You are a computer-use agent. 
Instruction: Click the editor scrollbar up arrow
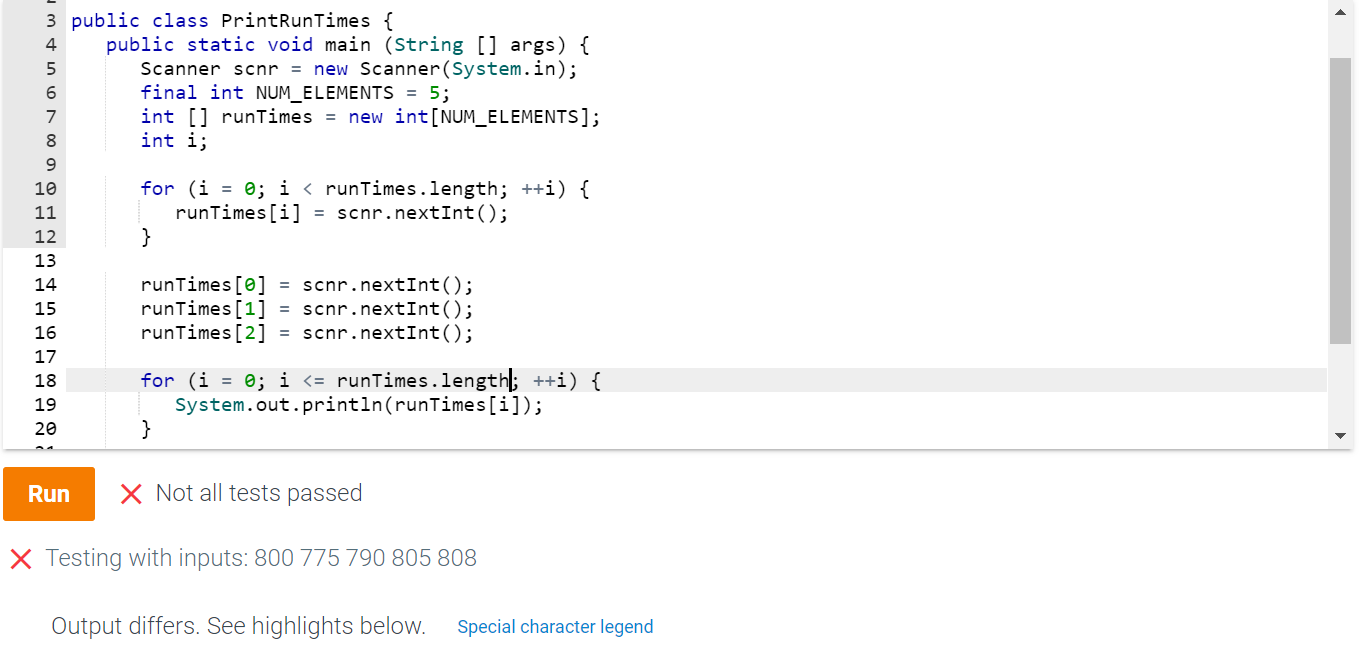1341,12
